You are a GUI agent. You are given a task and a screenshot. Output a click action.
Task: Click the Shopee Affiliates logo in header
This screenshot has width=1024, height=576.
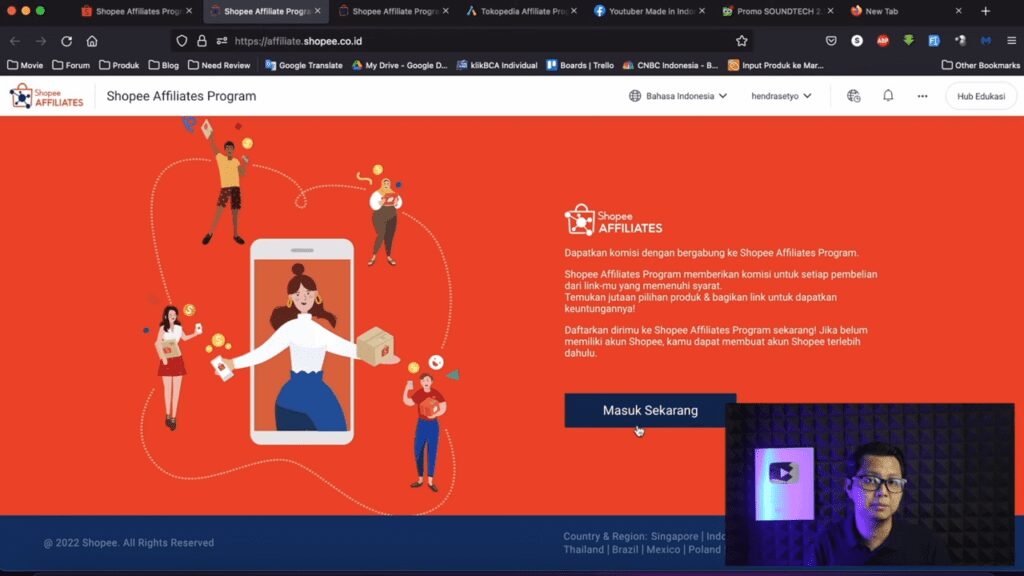(47, 96)
